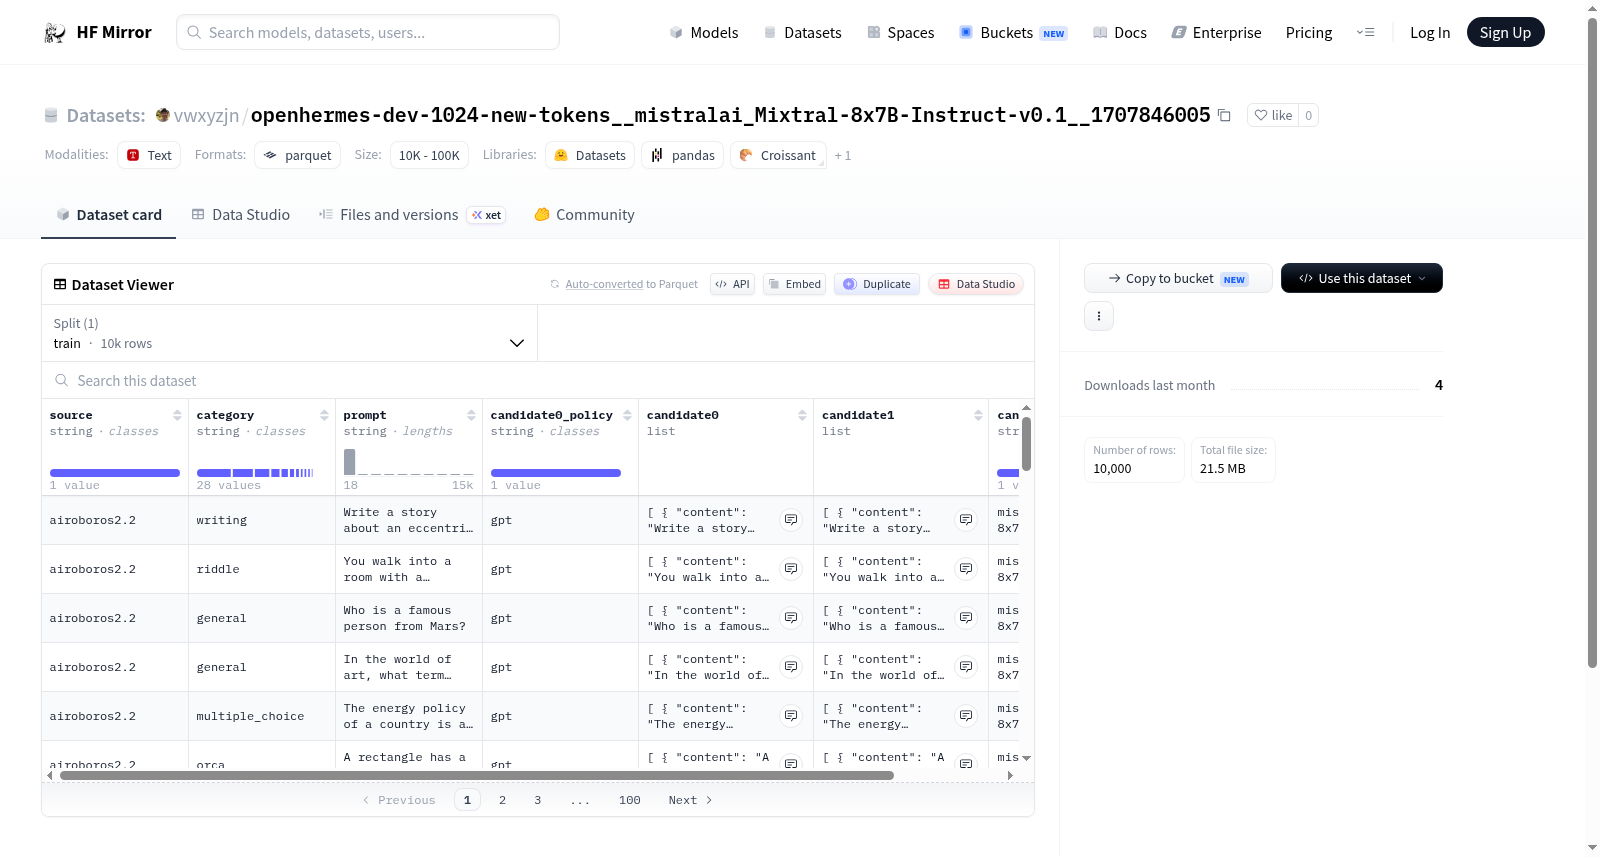The height and width of the screenshot is (857, 1600).
Task: Sort by the candidate0_policy column
Action: point(627,415)
